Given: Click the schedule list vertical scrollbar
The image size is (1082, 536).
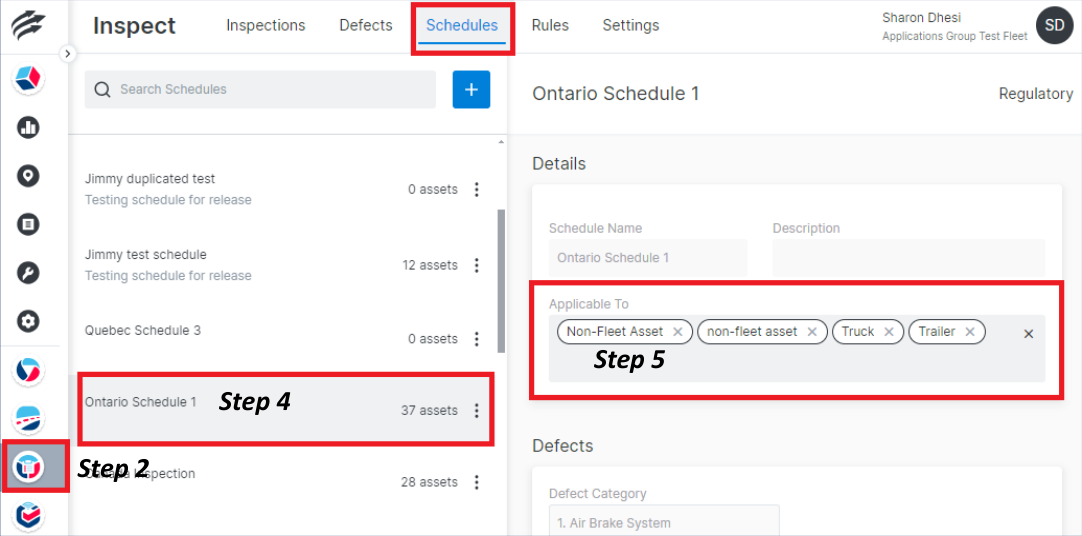Looking at the screenshot, I should tap(501, 280).
